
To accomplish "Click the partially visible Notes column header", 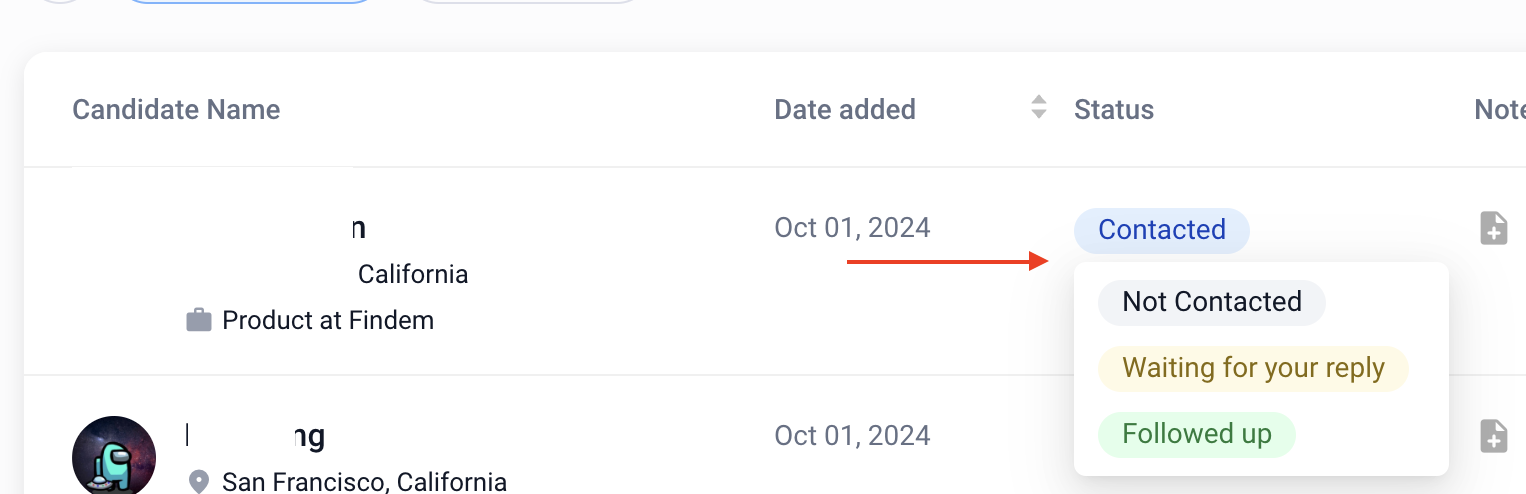I will [1499, 109].
